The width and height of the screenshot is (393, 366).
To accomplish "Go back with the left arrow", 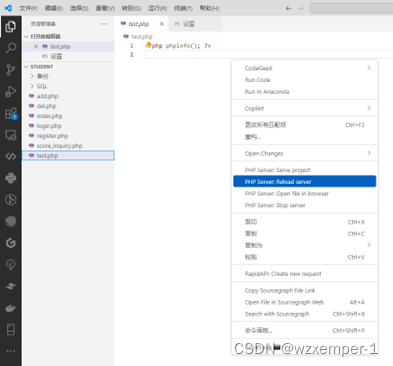I will pos(289,8).
